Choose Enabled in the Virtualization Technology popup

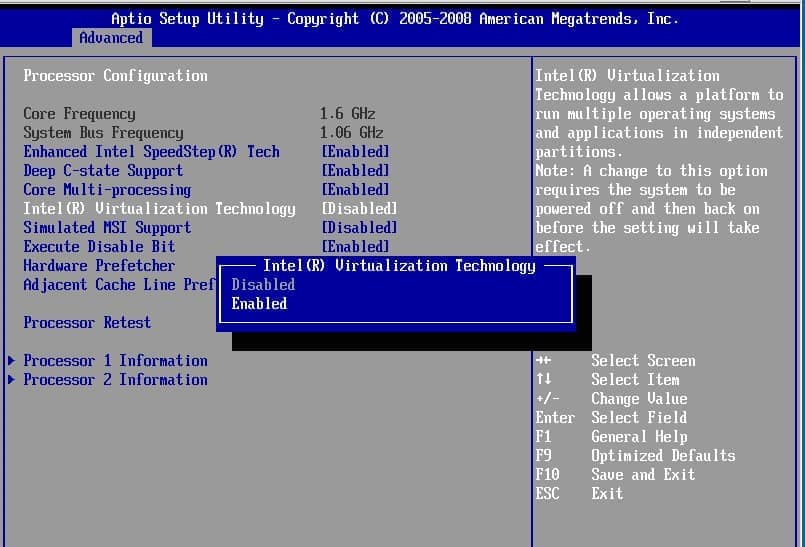point(259,304)
